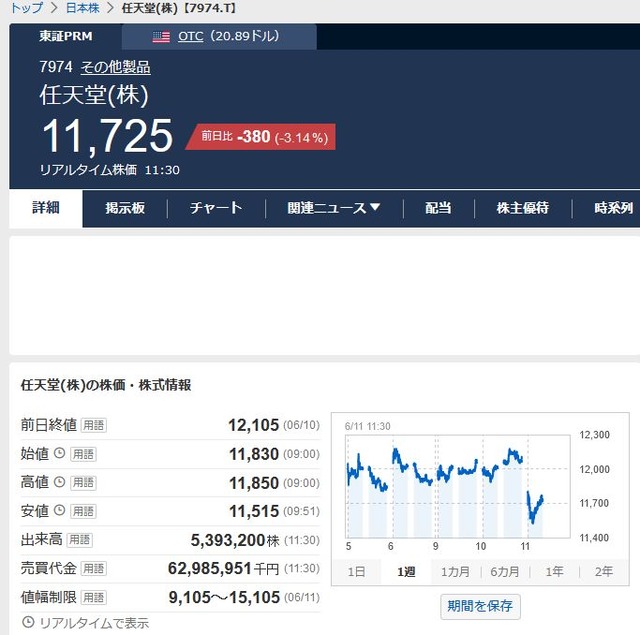The height and width of the screenshot is (635, 640).
Task: Click the clock icon next to 高値
Action: pyautogui.click(x=60, y=482)
